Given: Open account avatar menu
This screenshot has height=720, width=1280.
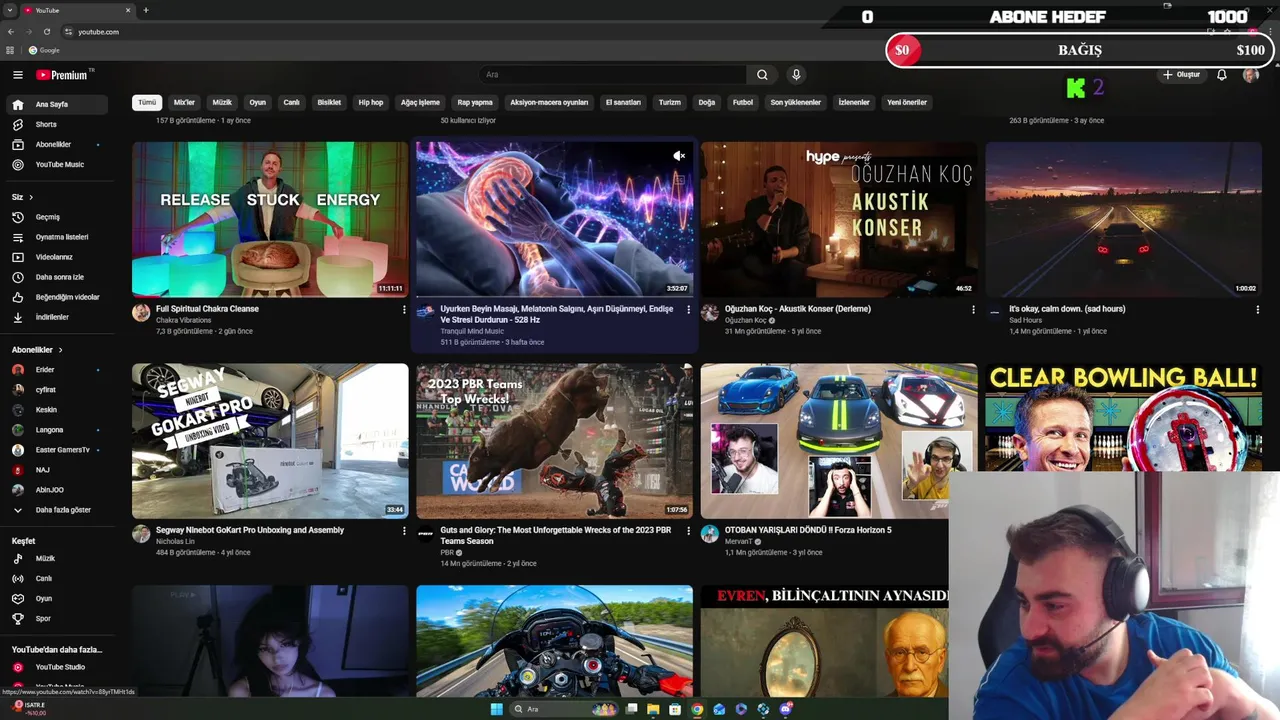Looking at the screenshot, I should [1250, 75].
